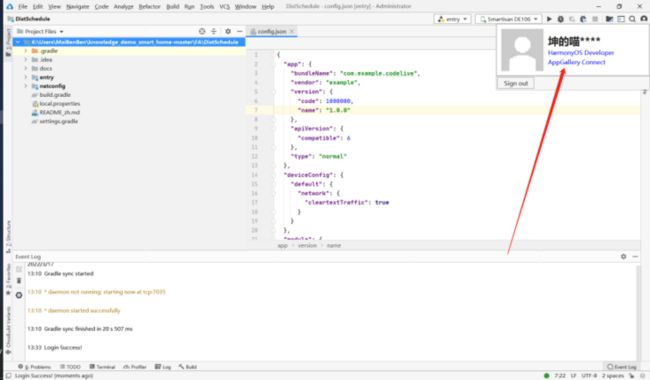Image resolution: width=650 pixels, height=380 pixels.
Task: Start debugging with the bug icon
Action: click(560, 19)
